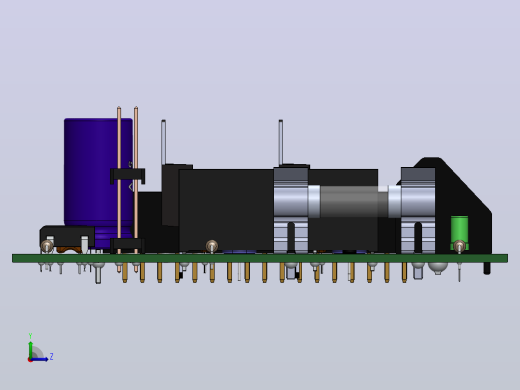Select the glass fuse tube
This screenshot has width=520, height=390.
click(x=354, y=201)
